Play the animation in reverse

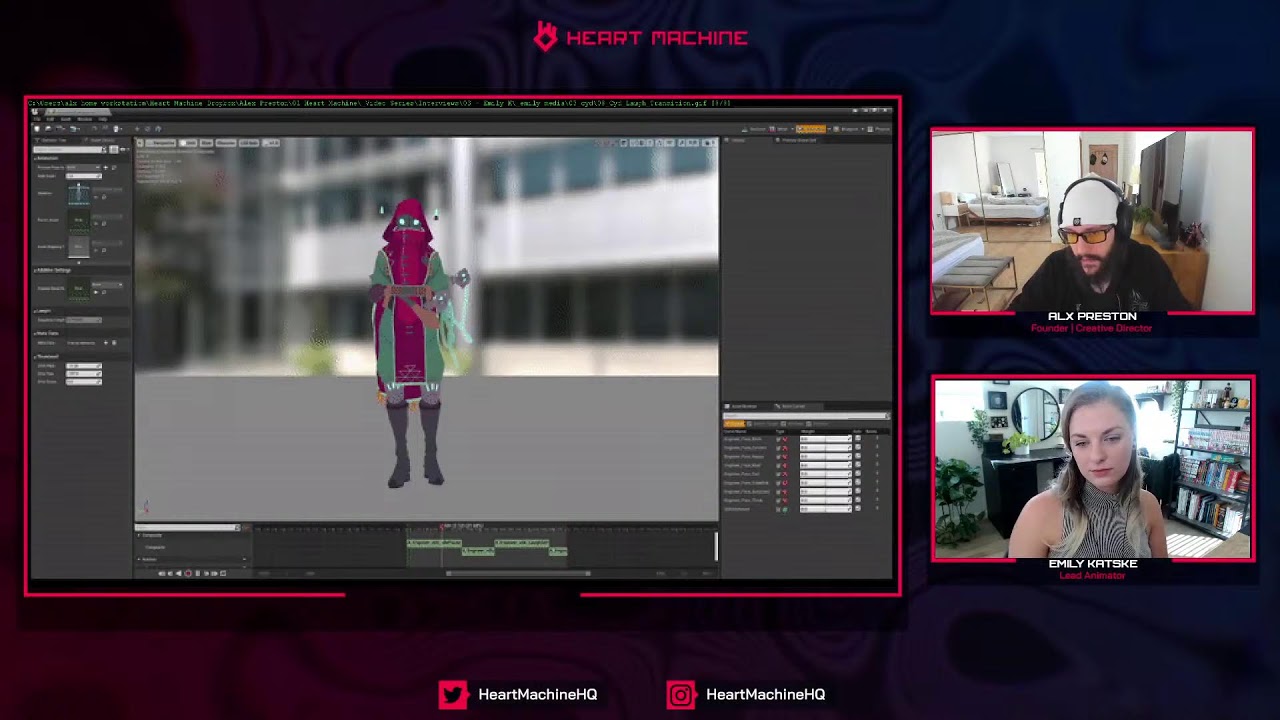click(178, 573)
